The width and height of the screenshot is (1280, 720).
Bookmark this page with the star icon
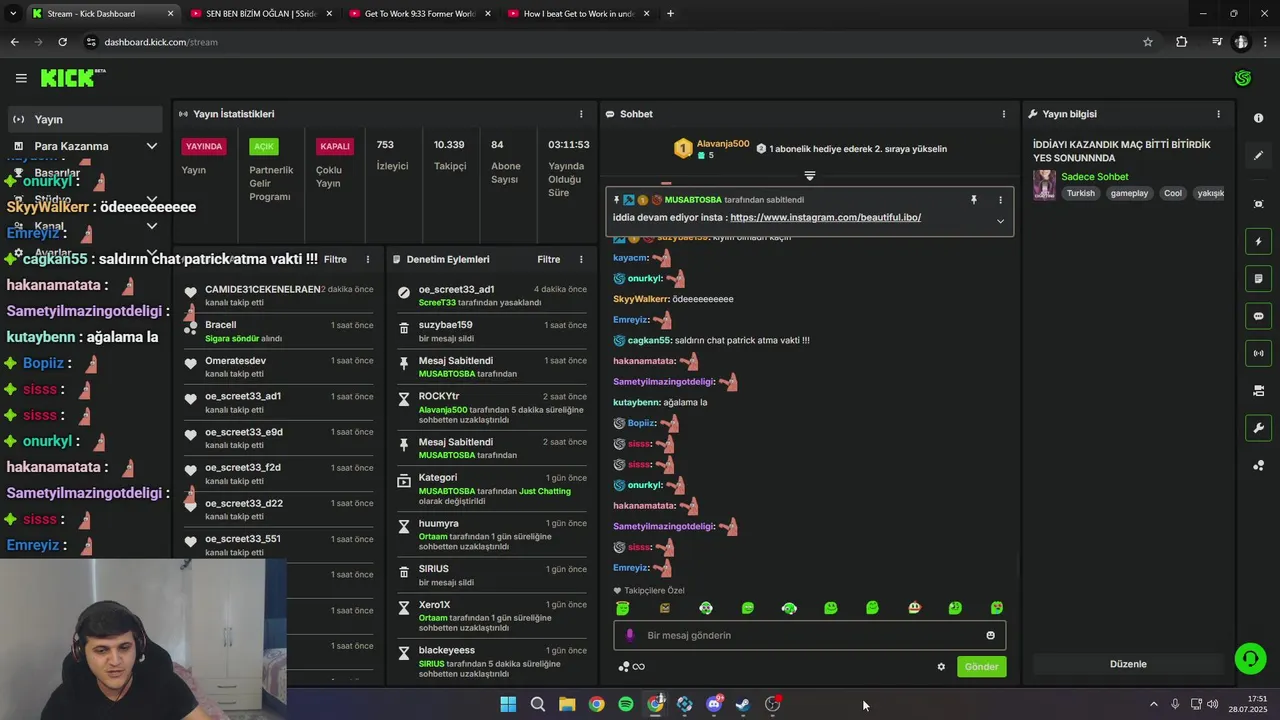(x=1148, y=42)
